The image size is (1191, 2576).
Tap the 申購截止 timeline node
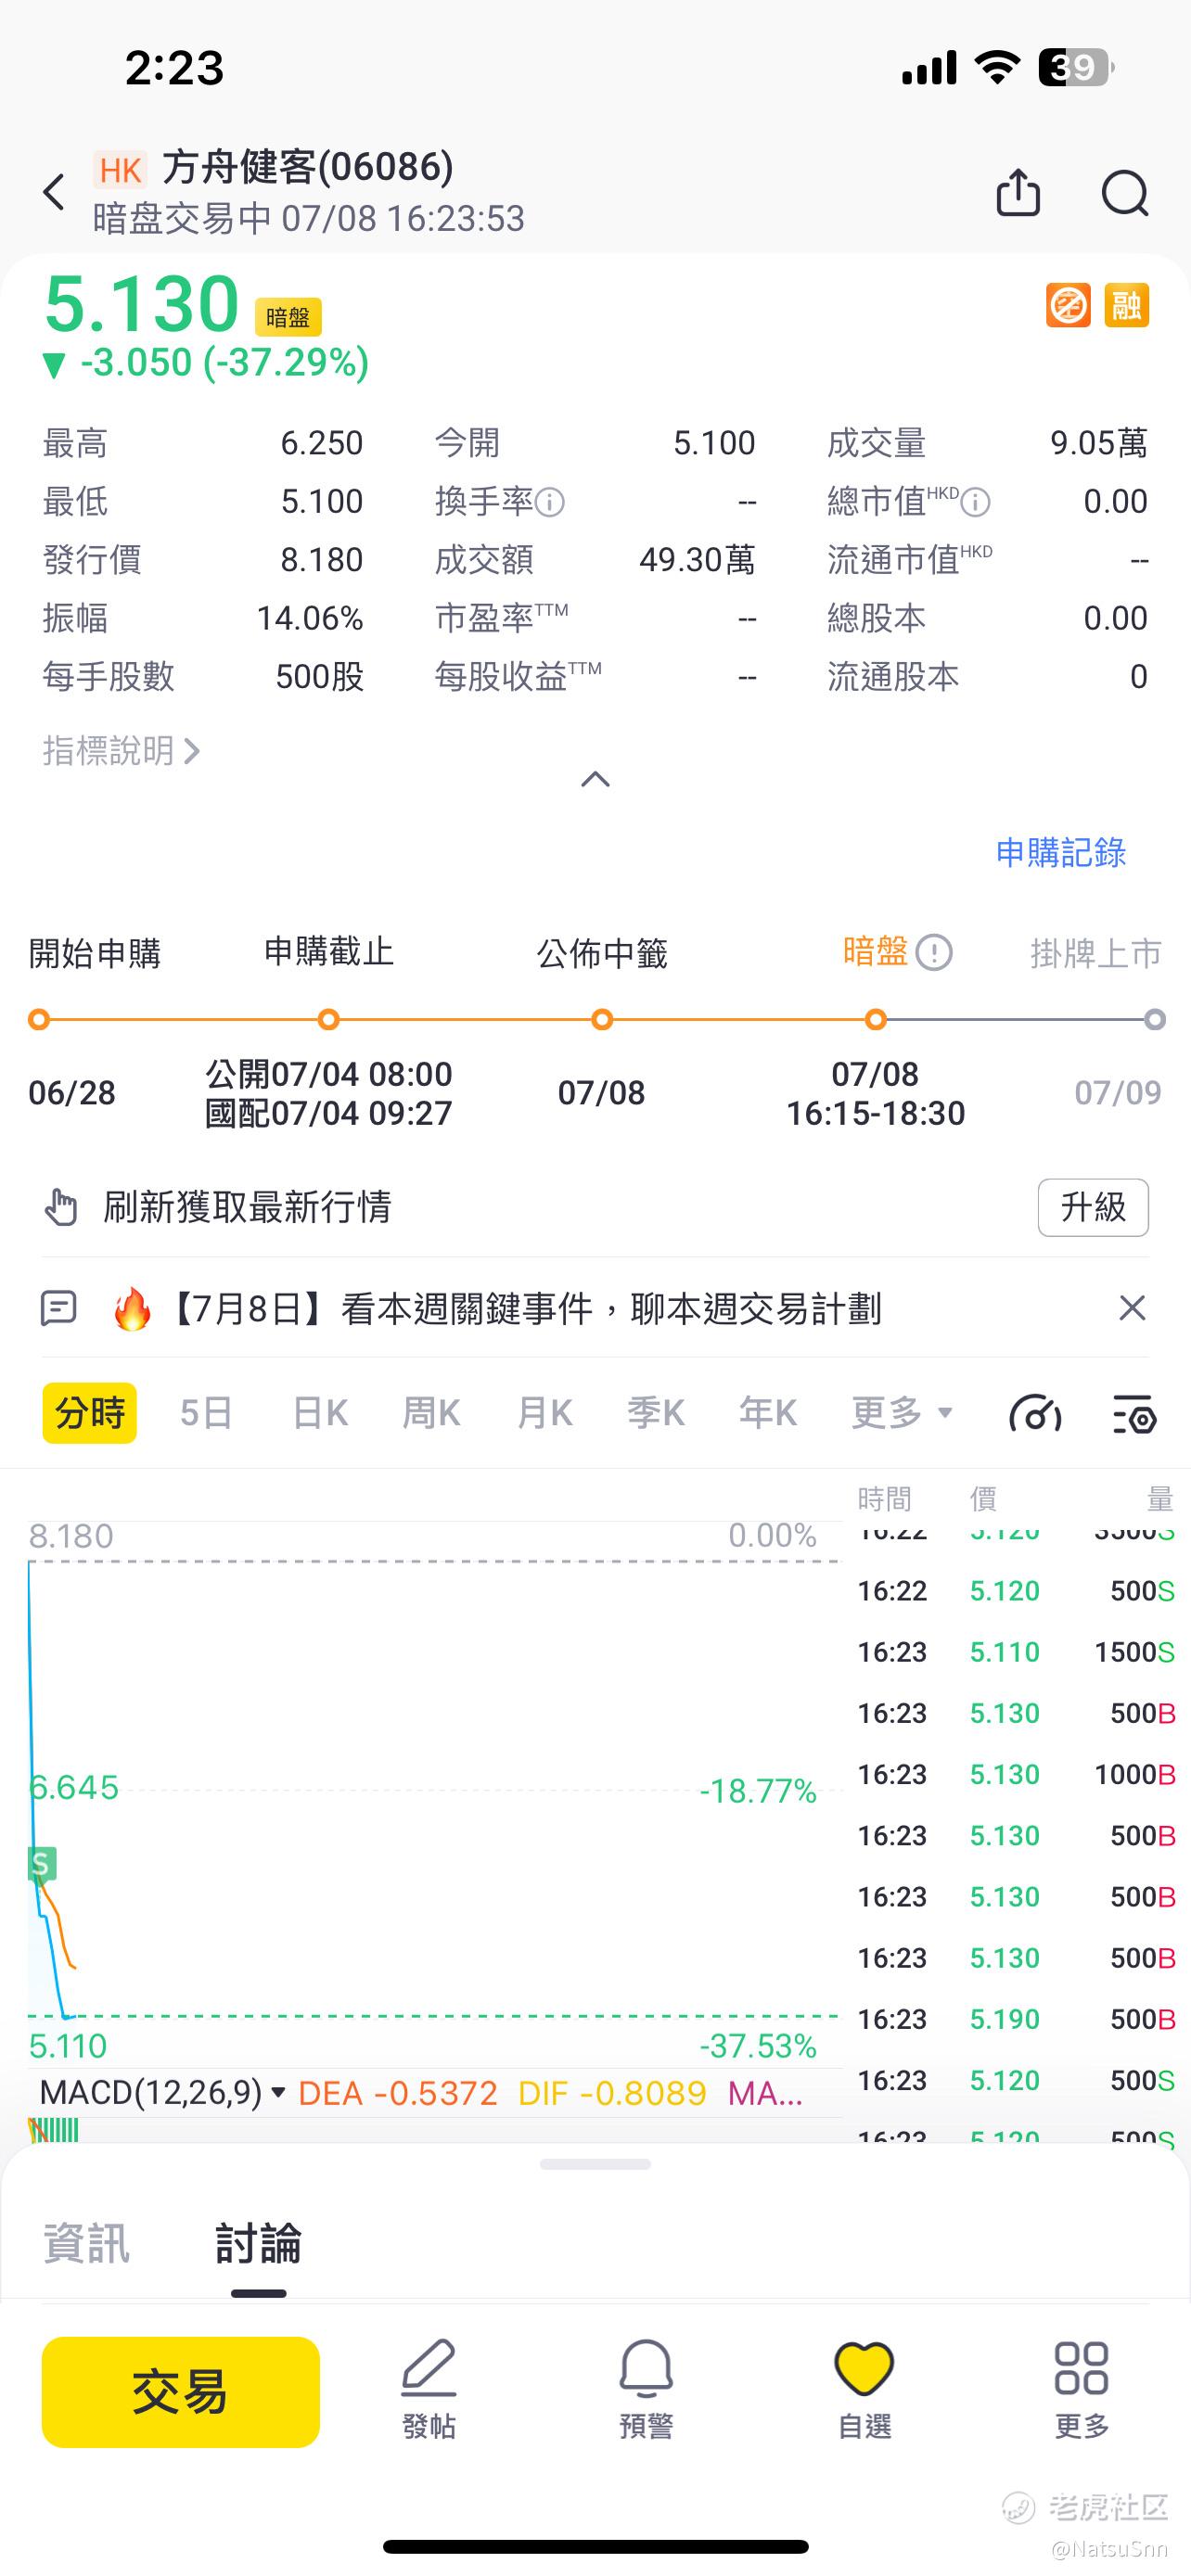[x=328, y=1020]
